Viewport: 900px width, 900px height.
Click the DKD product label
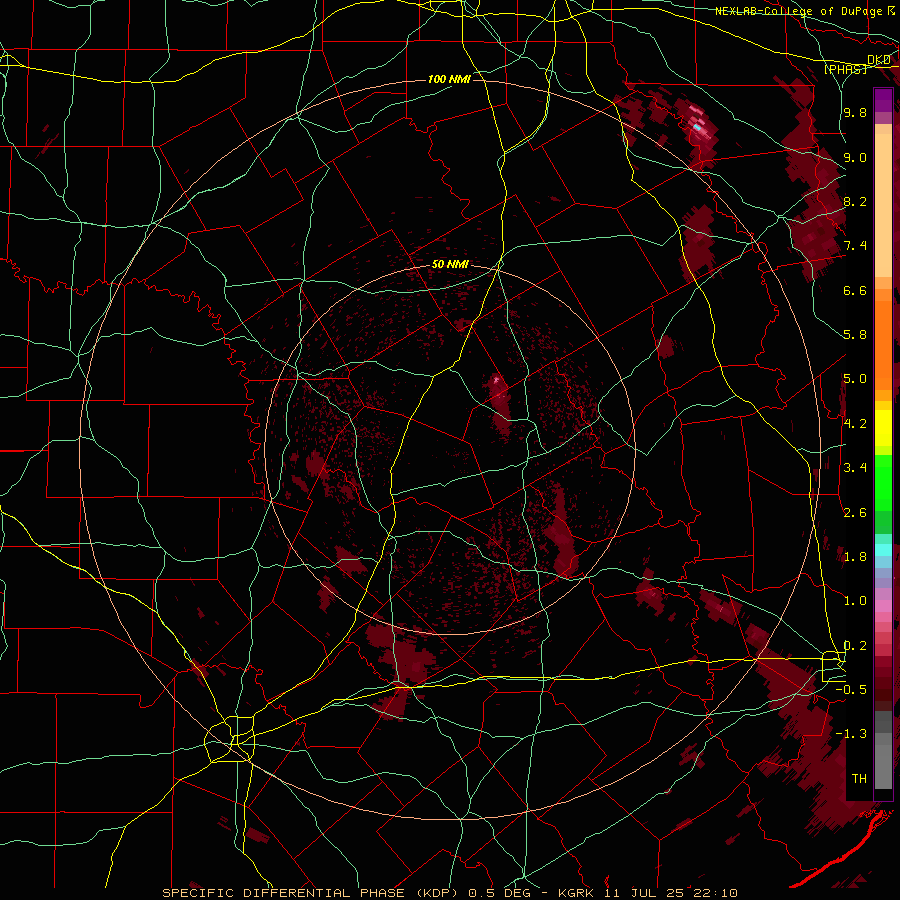[879, 59]
